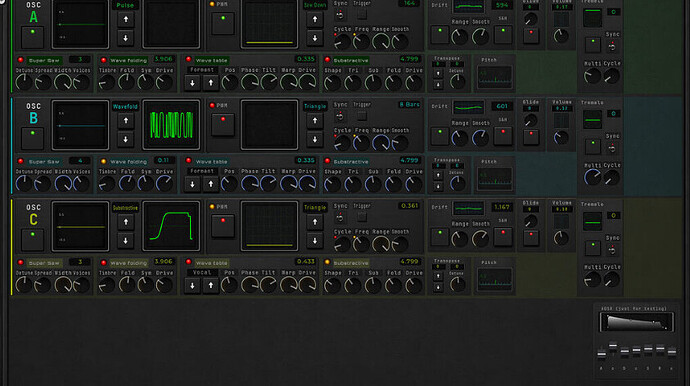Click OSC B Wave folding module label
690x386 pixels.
(x=128, y=162)
